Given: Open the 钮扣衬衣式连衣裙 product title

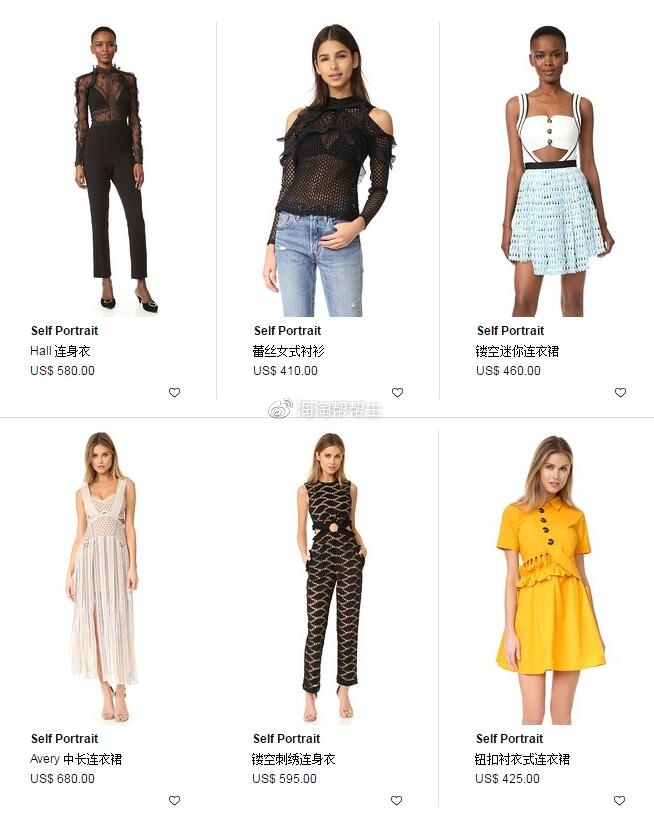Looking at the screenshot, I should coord(522,759).
